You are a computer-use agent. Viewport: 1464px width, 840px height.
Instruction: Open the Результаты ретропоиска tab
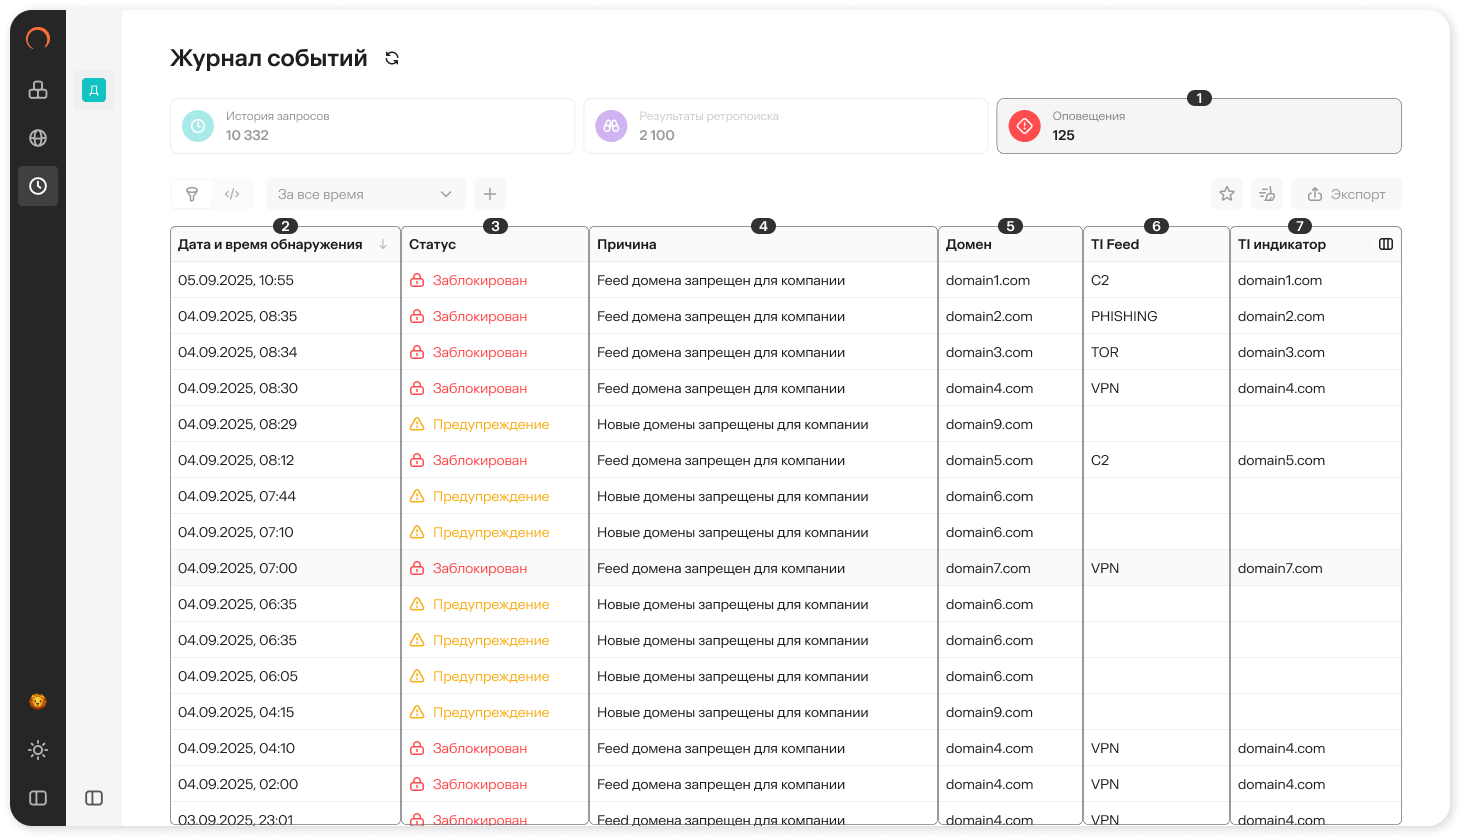pos(785,126)
